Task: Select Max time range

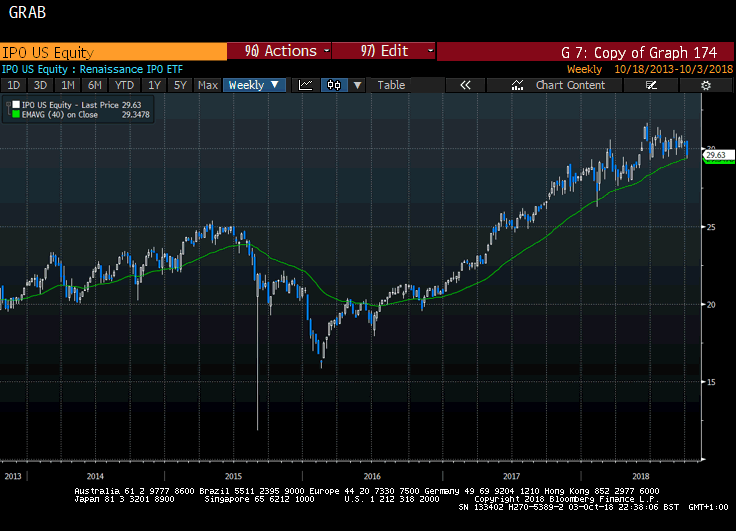Action: pos(208,85)
